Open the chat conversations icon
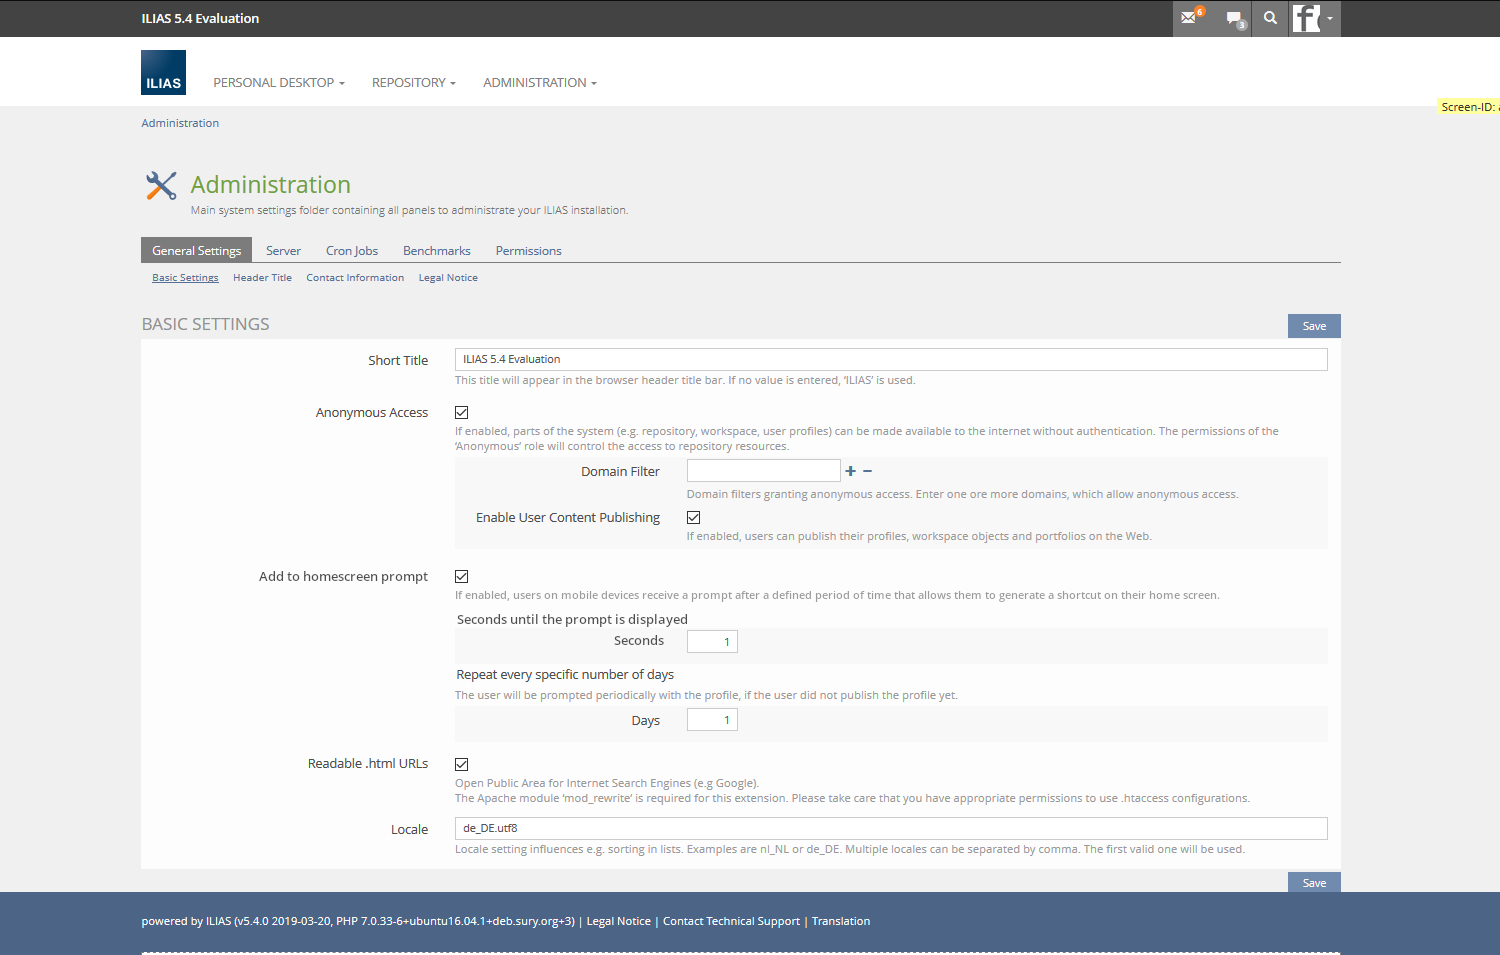This screenshot has width=1500, height=955. coord(1235,18)
